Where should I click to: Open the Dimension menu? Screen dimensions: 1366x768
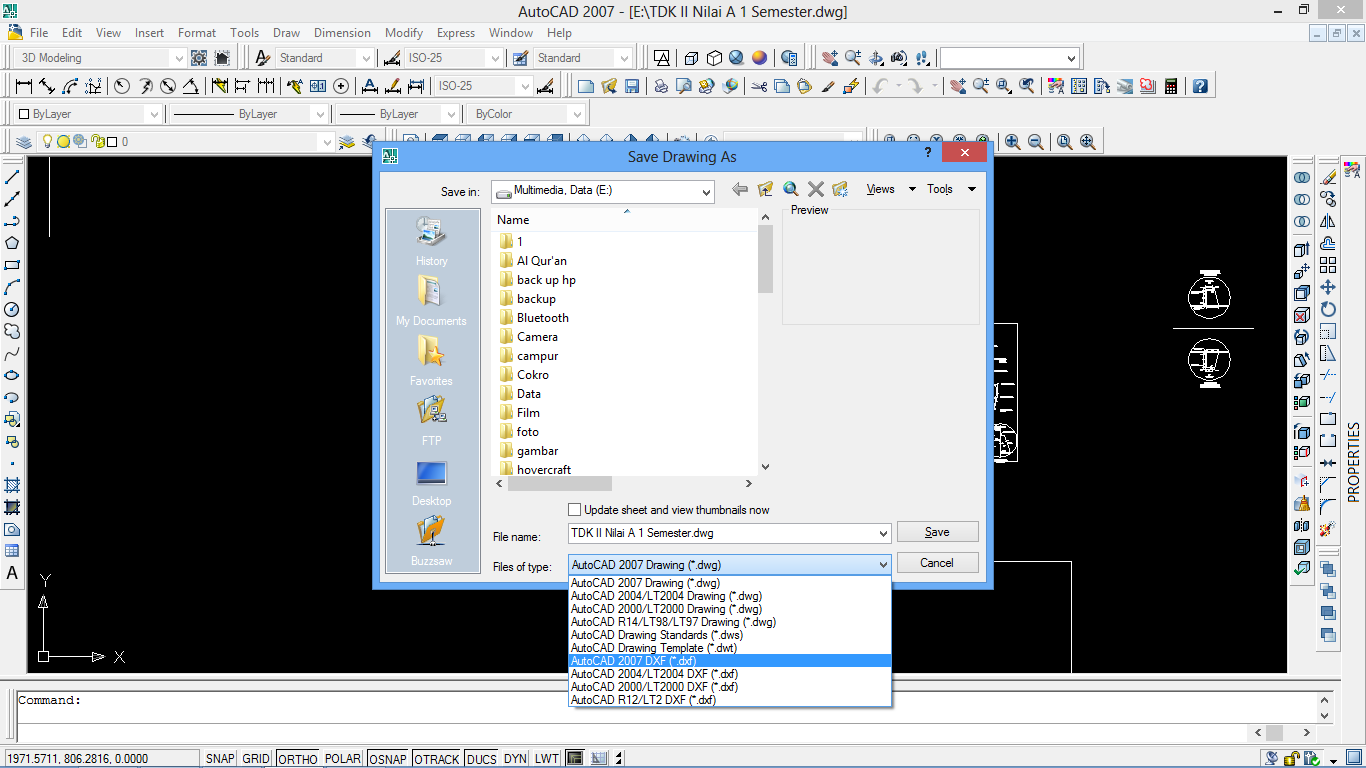342,33
